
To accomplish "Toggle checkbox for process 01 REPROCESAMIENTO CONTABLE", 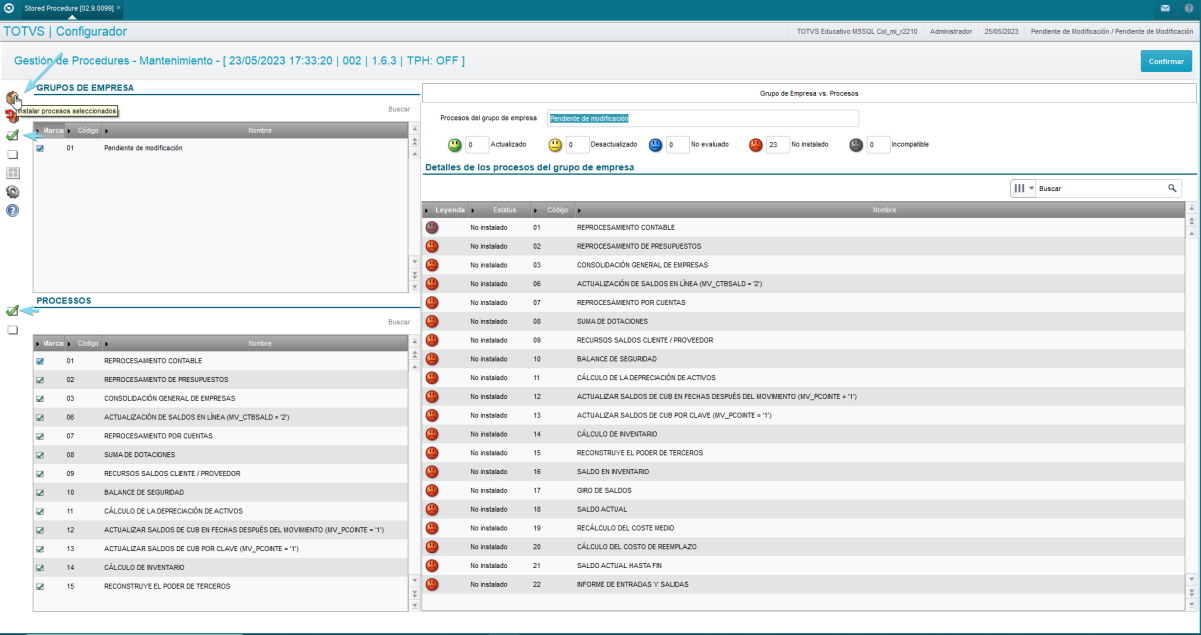I will tap(40, 360).
